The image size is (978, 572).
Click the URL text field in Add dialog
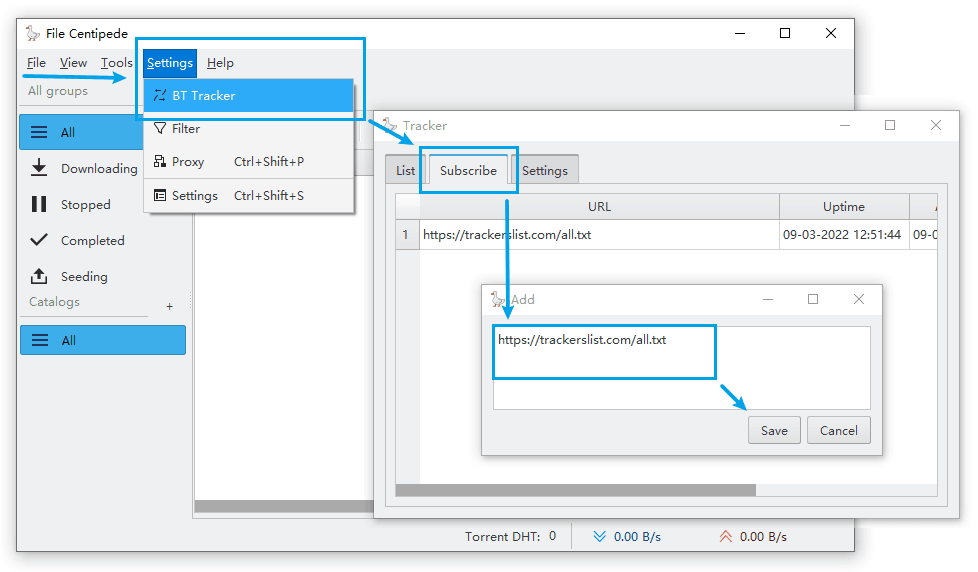[680, 367]
